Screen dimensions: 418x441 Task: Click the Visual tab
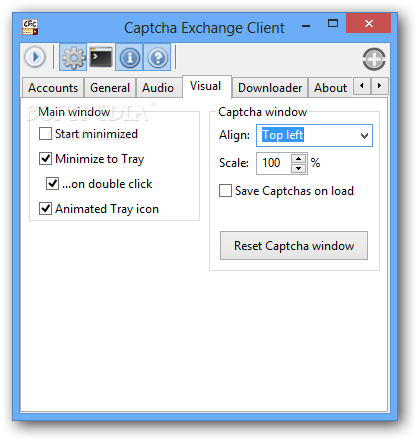206,86
